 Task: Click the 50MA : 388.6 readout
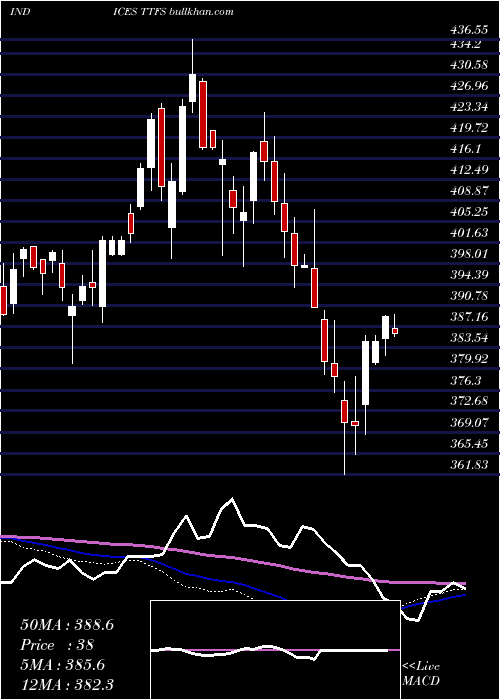tap(67, 625)
